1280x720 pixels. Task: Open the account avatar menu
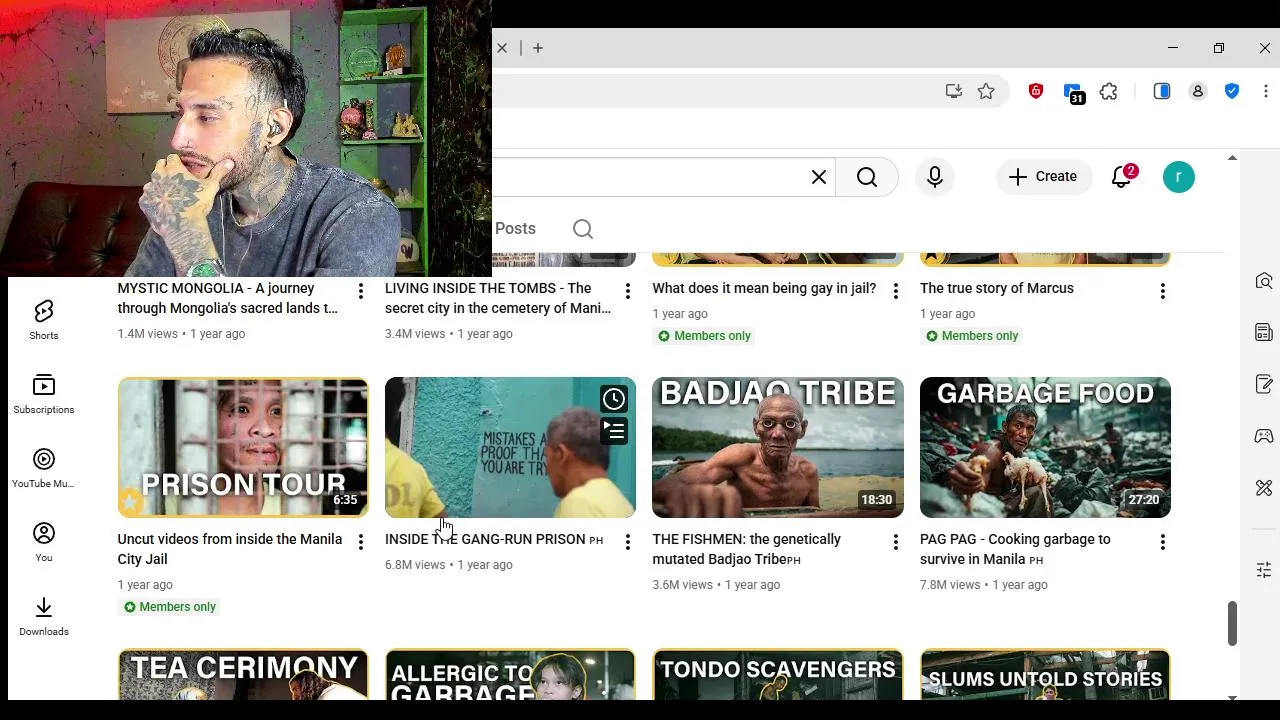point(1179,177)
